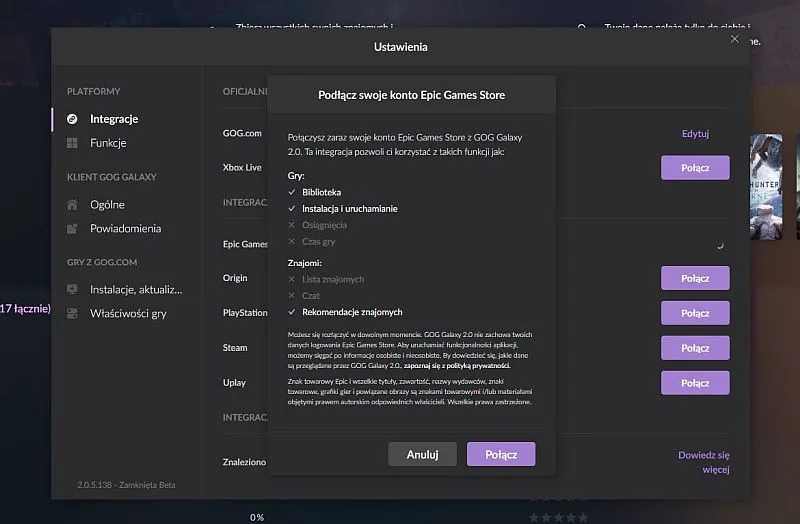Screen dimensions: 800x524
Task: Click the Instalacja i uruchamianie checkmark icon
Action: pyautogui.click(x=292, y=208)
